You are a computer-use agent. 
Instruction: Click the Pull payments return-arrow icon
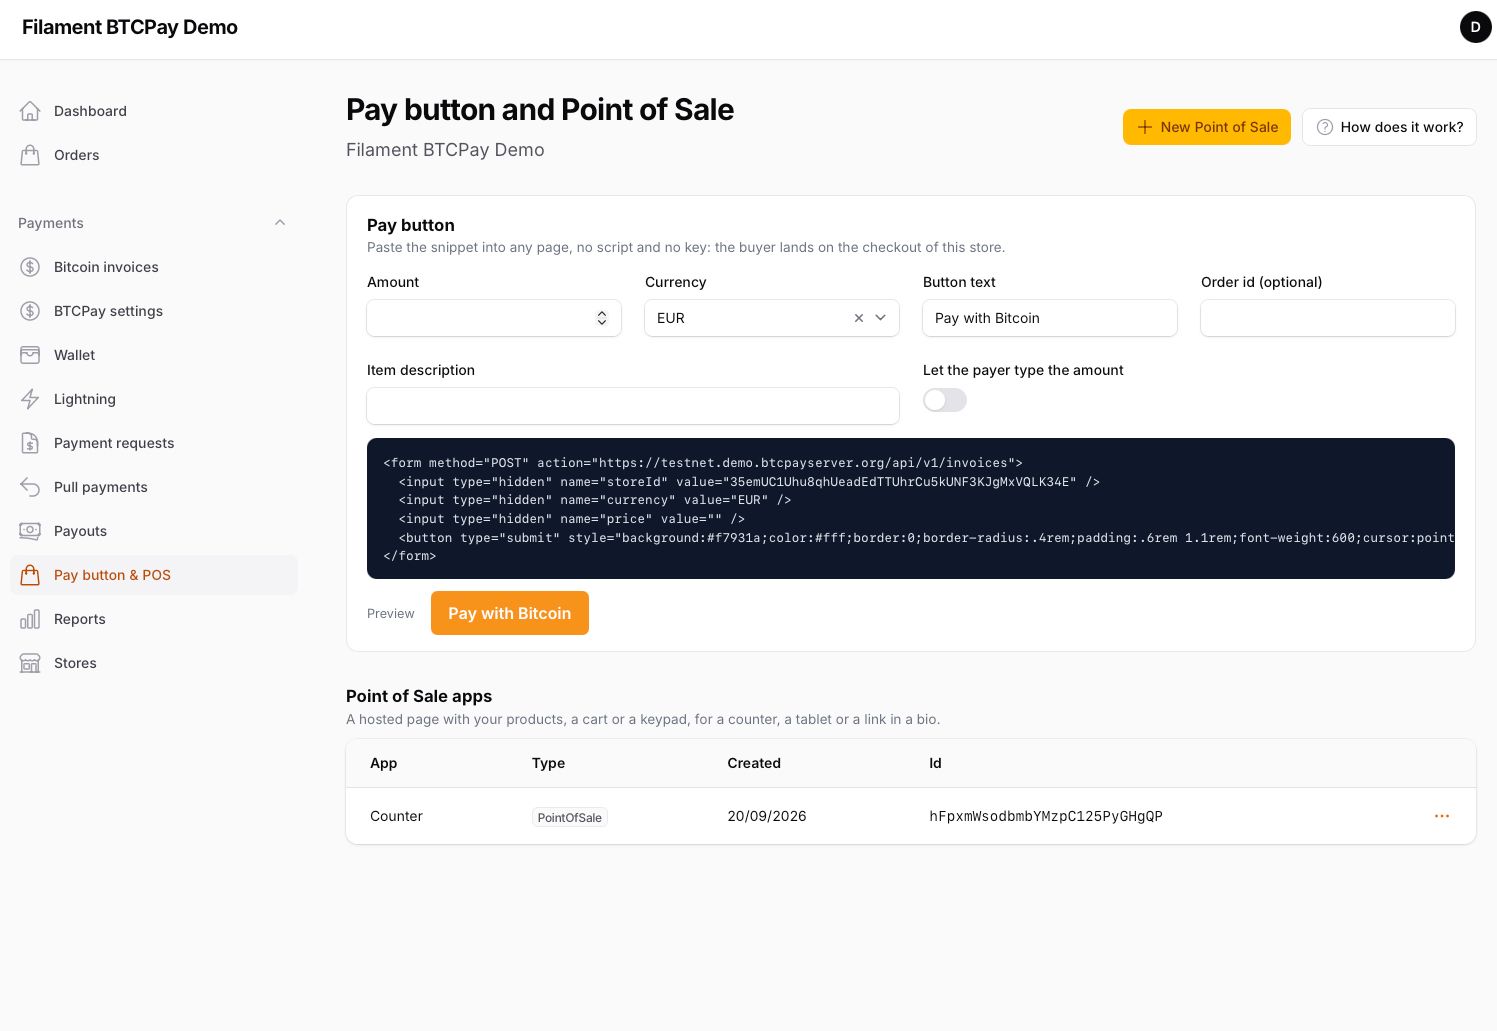(30, 487)
